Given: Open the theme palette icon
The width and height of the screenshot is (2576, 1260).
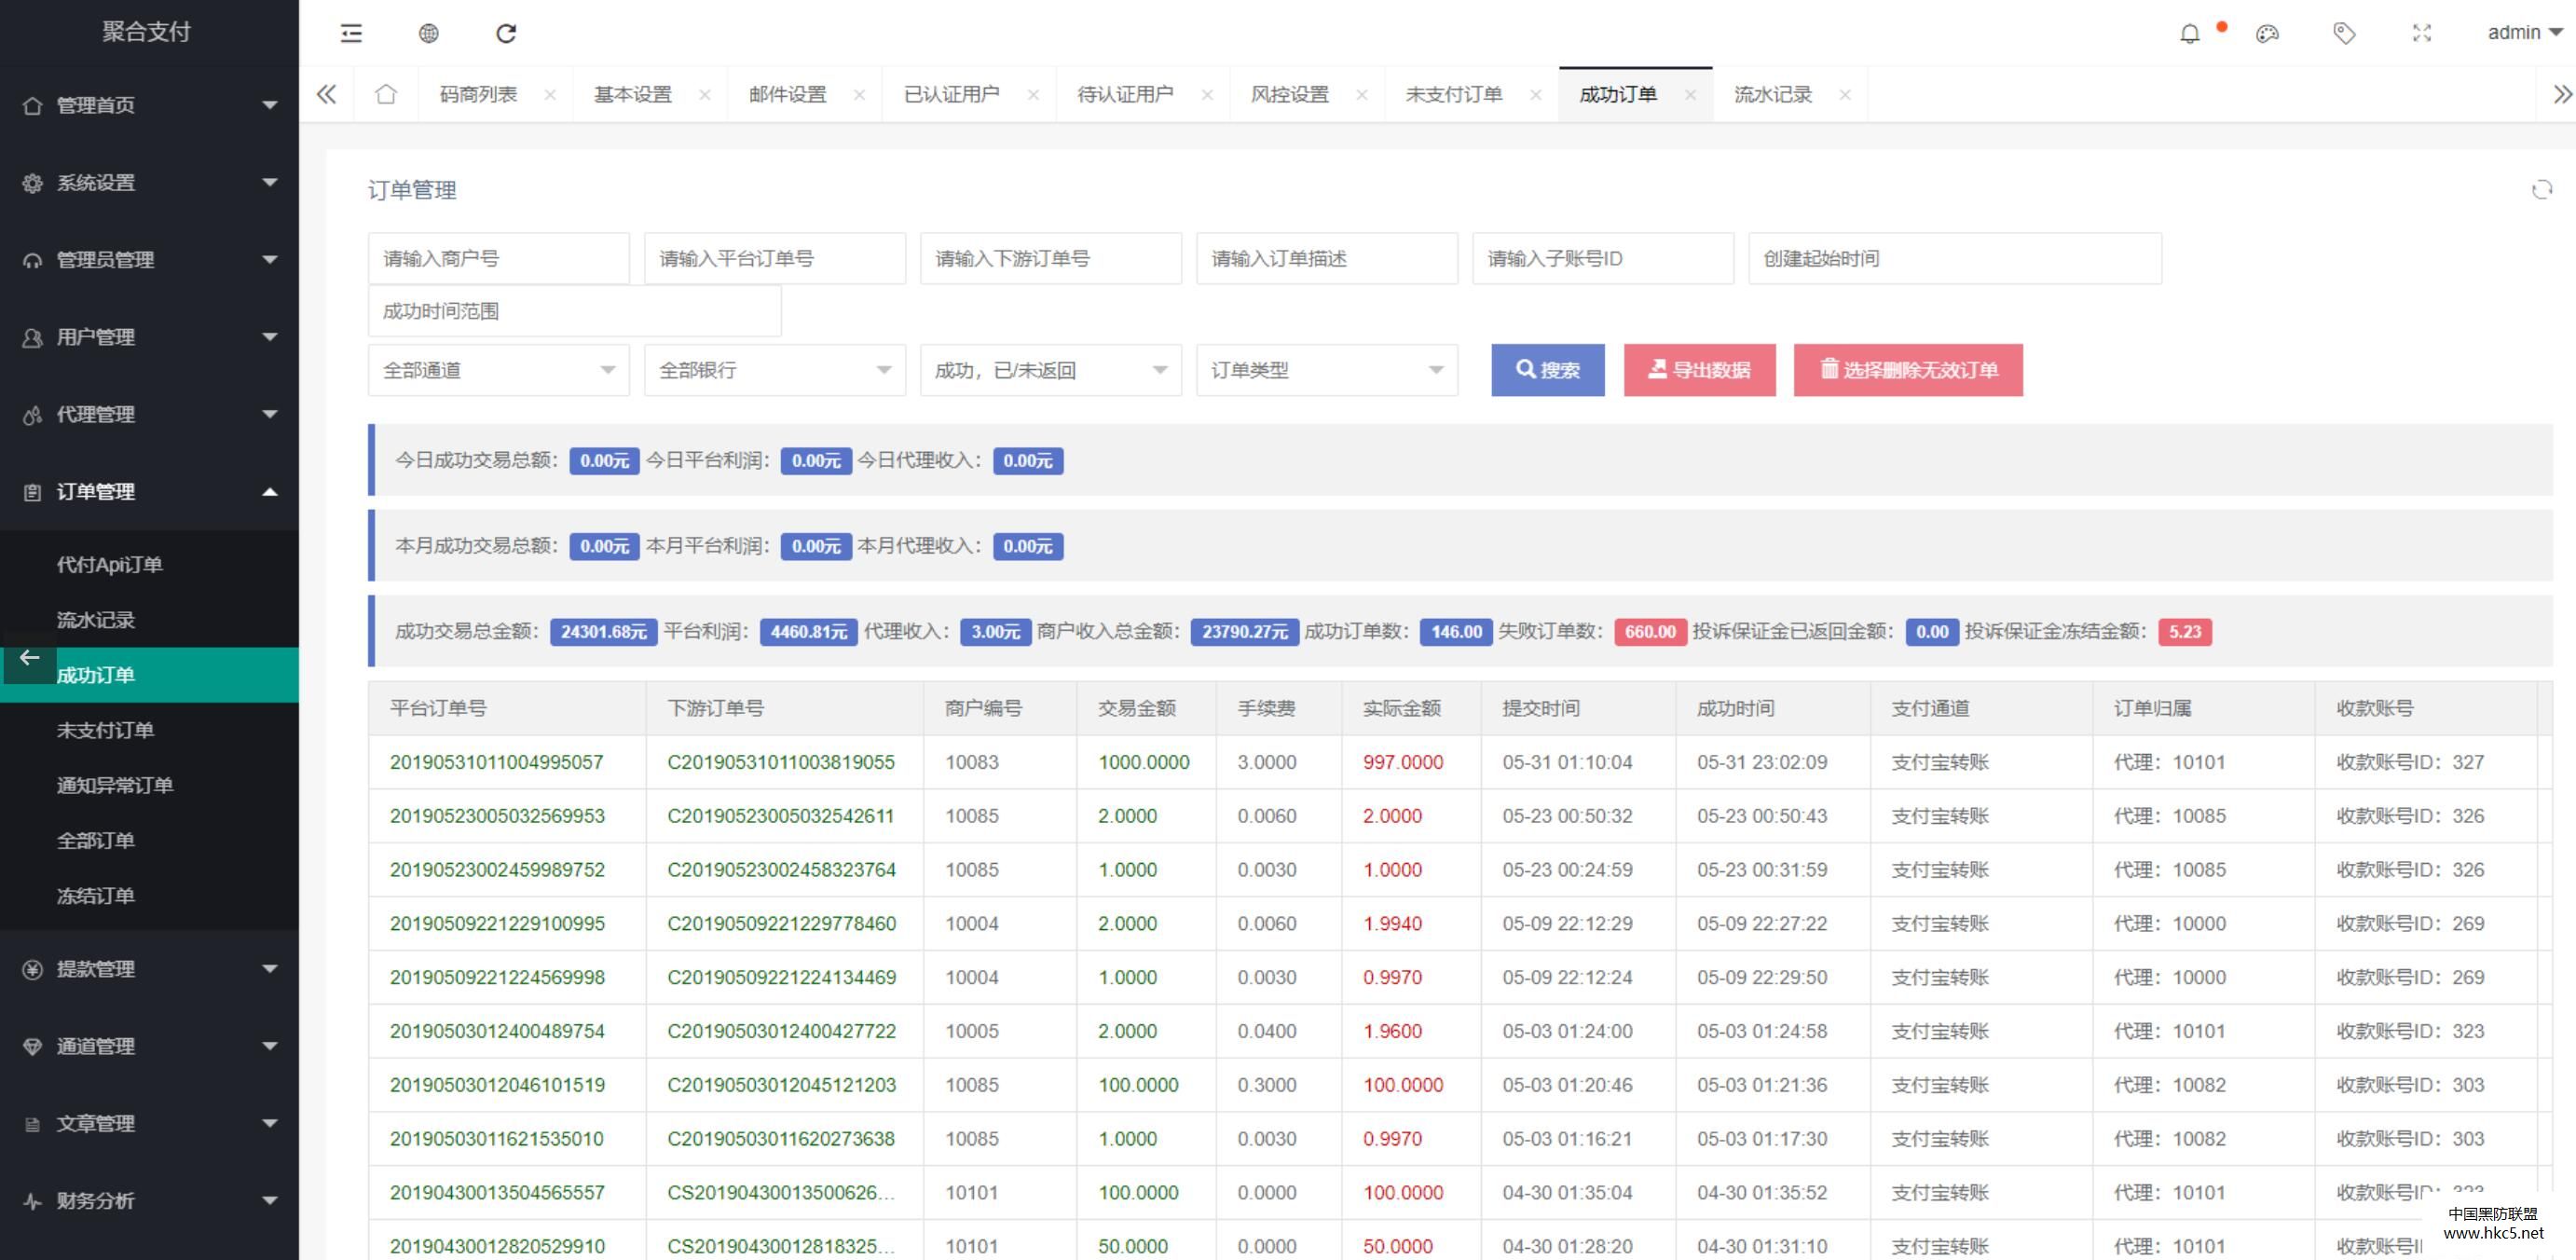Looking at the screenshot, I should [x=2267, y=33].
